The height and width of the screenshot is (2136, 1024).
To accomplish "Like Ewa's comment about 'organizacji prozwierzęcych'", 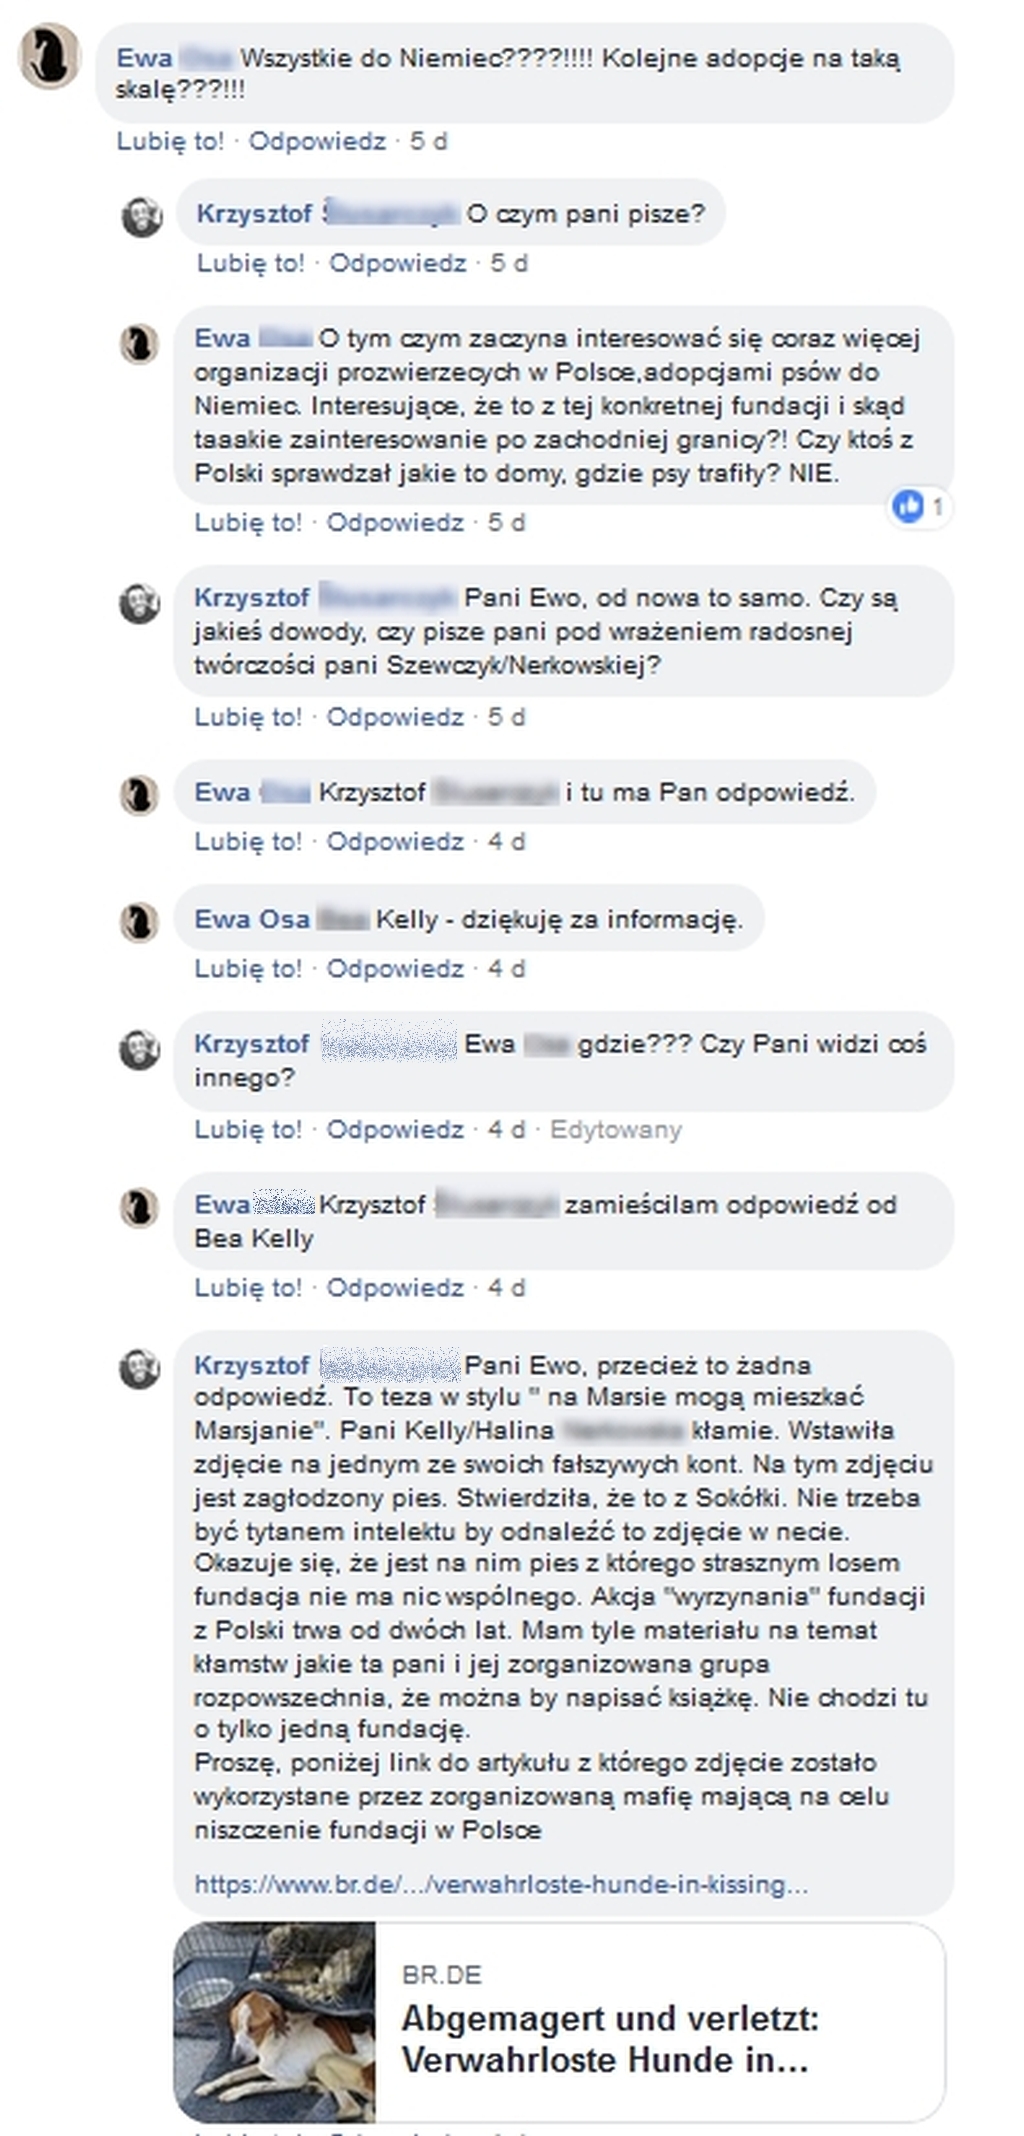I will 248,522.
